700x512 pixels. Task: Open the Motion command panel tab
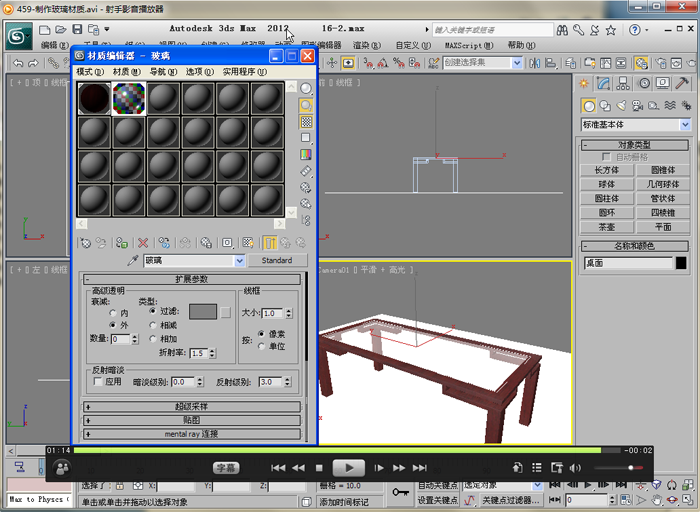pyautogui.click(x=644, y=83)
